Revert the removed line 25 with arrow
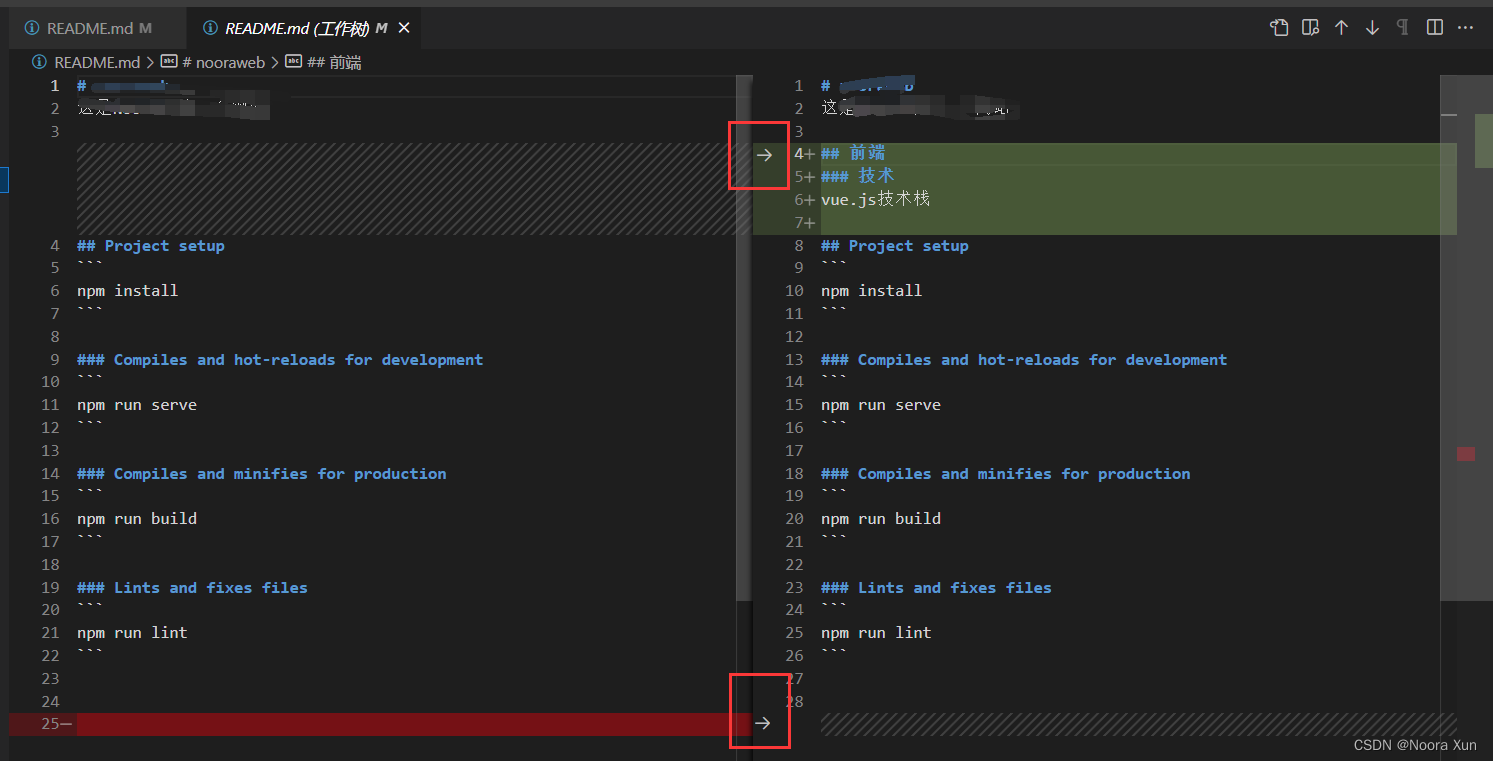 (763, 723)
